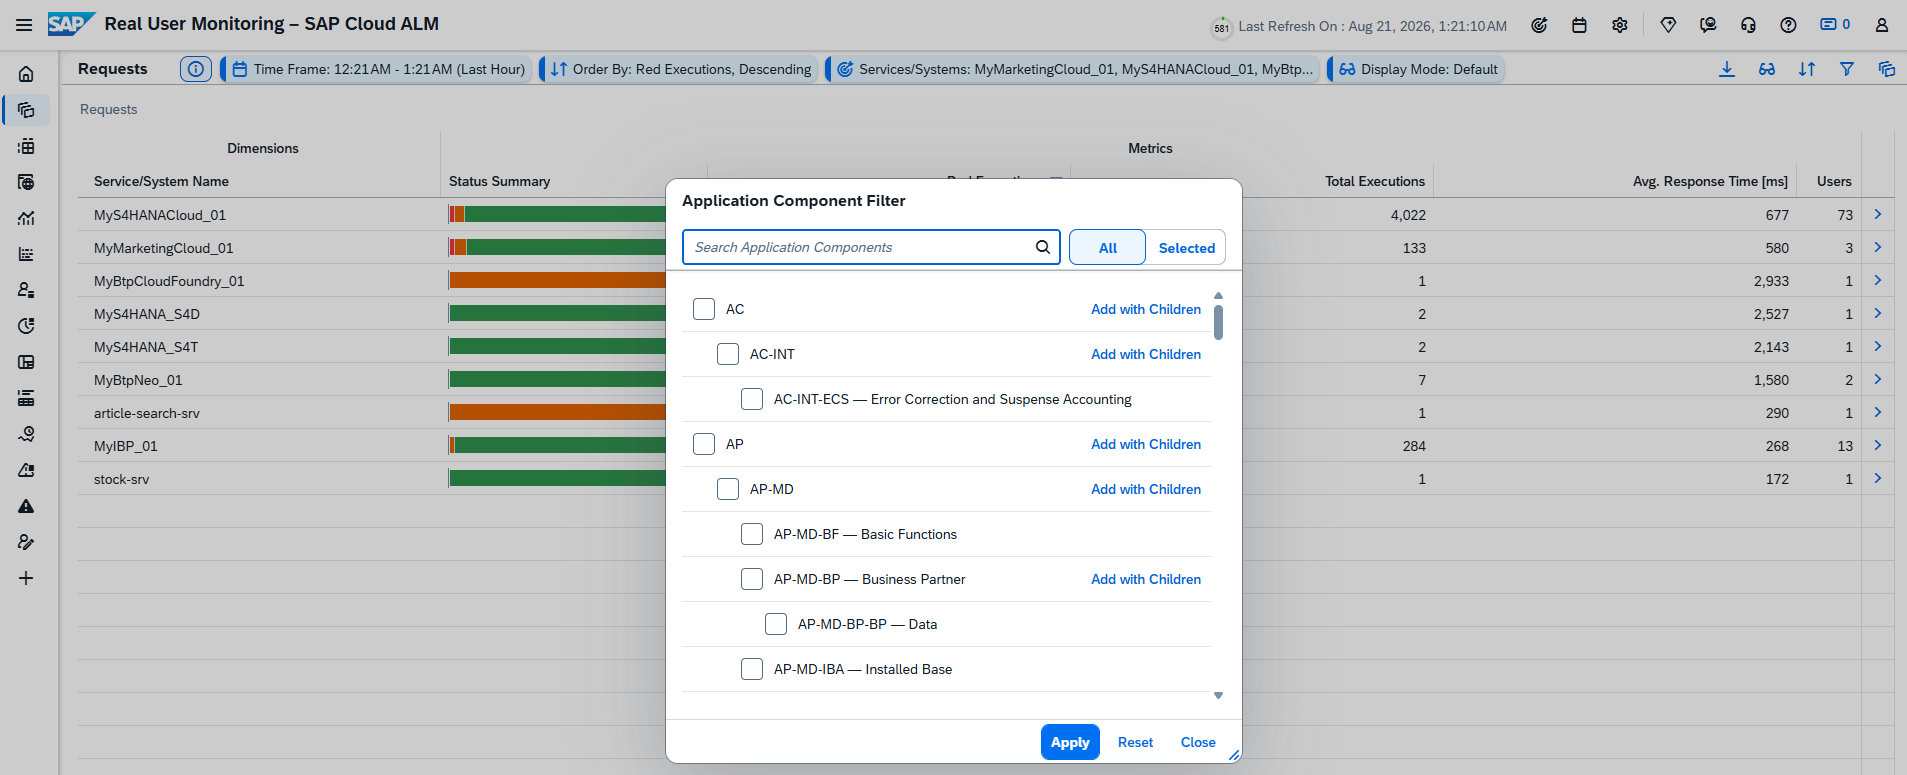Image resolution: width=1907 pixels, height=775 pixels.
Task: Open sort order icon in toolbar
Action: 1807,69
